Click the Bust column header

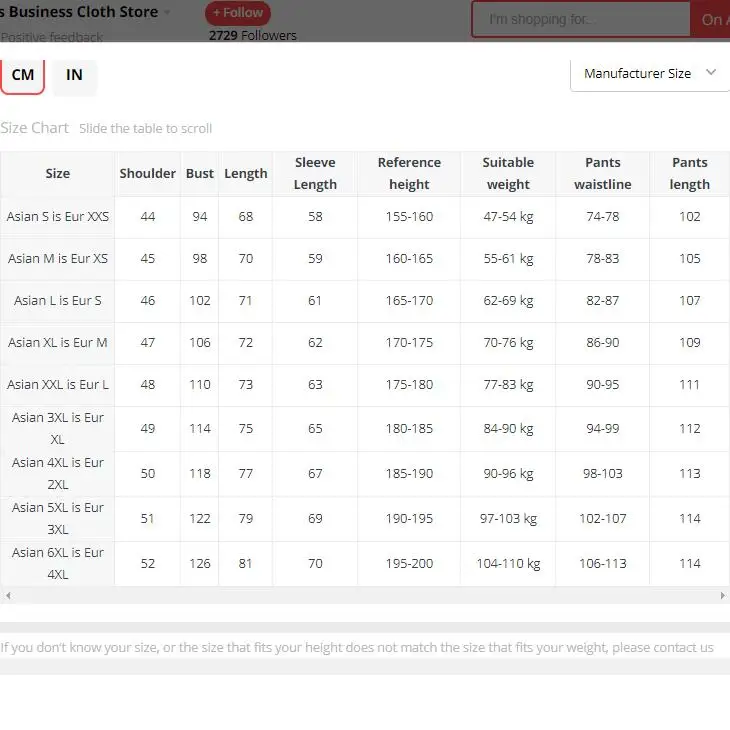point(200,174)
